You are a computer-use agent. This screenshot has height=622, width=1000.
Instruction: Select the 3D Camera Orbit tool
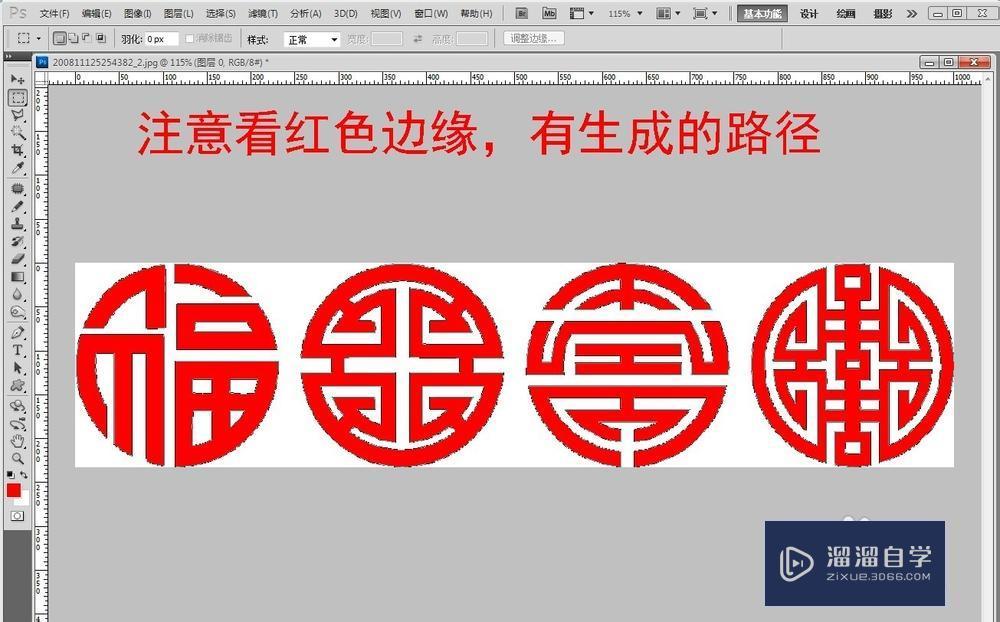point(17,424)
